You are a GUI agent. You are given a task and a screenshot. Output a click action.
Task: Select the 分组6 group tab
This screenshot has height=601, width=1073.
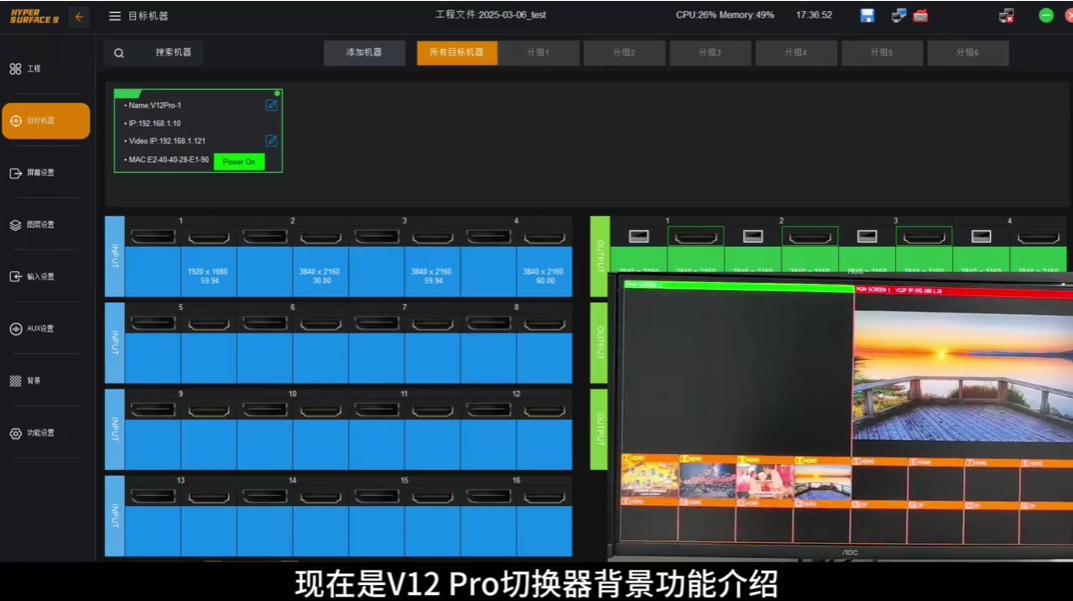pos(967,52)
